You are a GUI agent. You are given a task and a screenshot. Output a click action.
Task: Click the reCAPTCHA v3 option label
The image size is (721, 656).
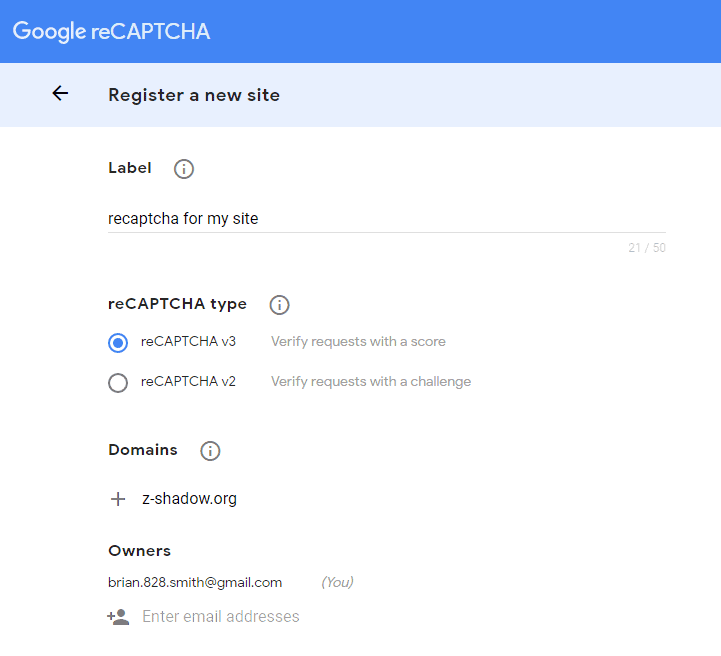[x=188, y=342]
